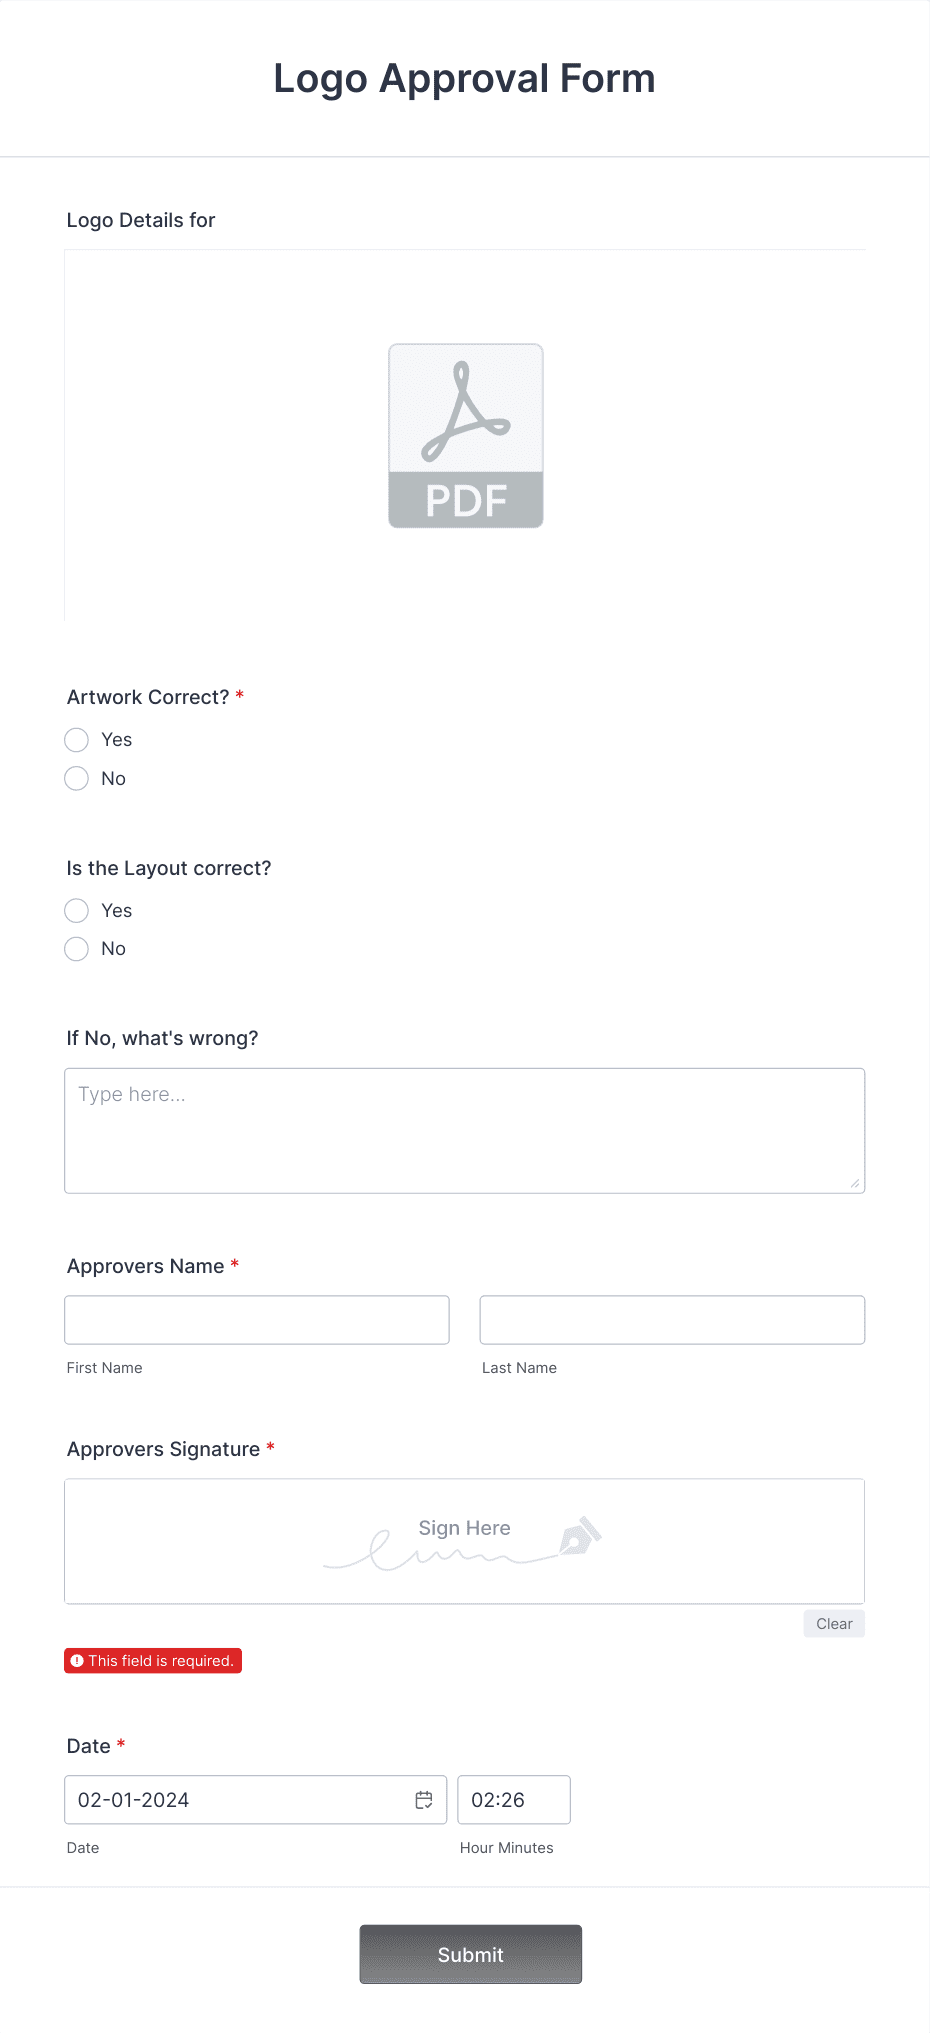Open the date field showing 02-01-2024
This screenshot has height=2033, width=930.
click(x=256, y=1800)
